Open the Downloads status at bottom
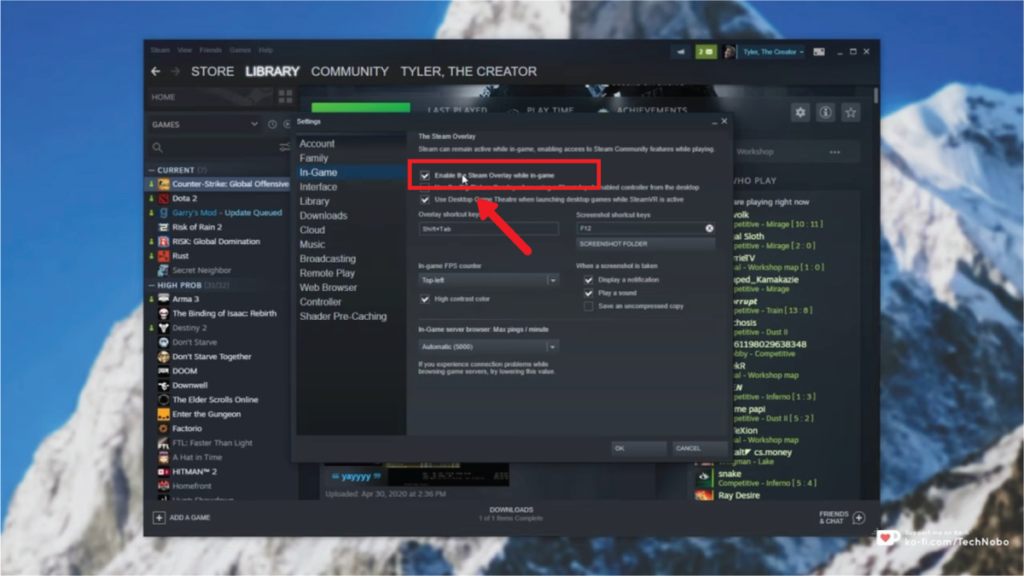Viewport: 1024px width, 576px height. pos(511,514)
